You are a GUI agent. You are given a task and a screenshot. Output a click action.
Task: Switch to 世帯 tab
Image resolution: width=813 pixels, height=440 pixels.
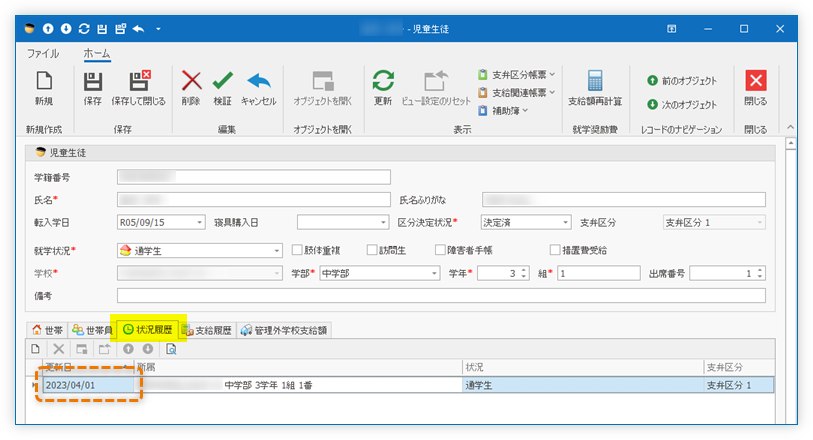(x=47, y=330)
